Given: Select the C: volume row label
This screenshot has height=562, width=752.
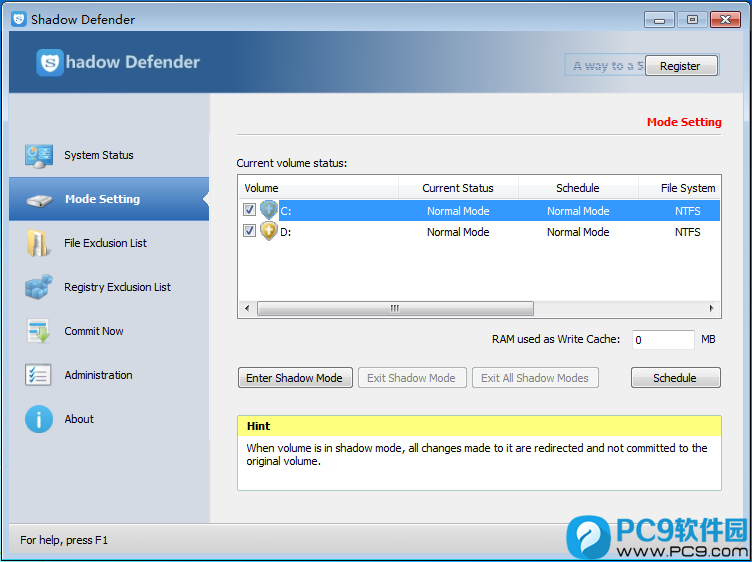Looking at the screenshot, I should tap(286, 211).
